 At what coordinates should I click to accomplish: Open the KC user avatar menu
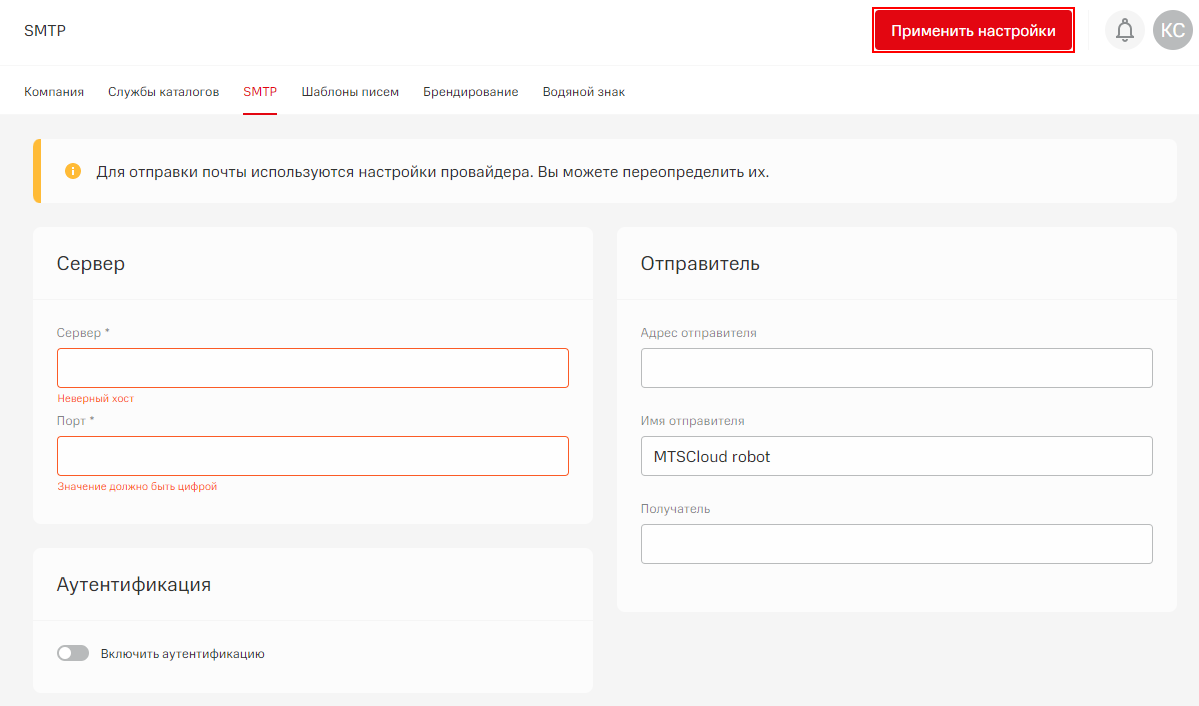1172,31
